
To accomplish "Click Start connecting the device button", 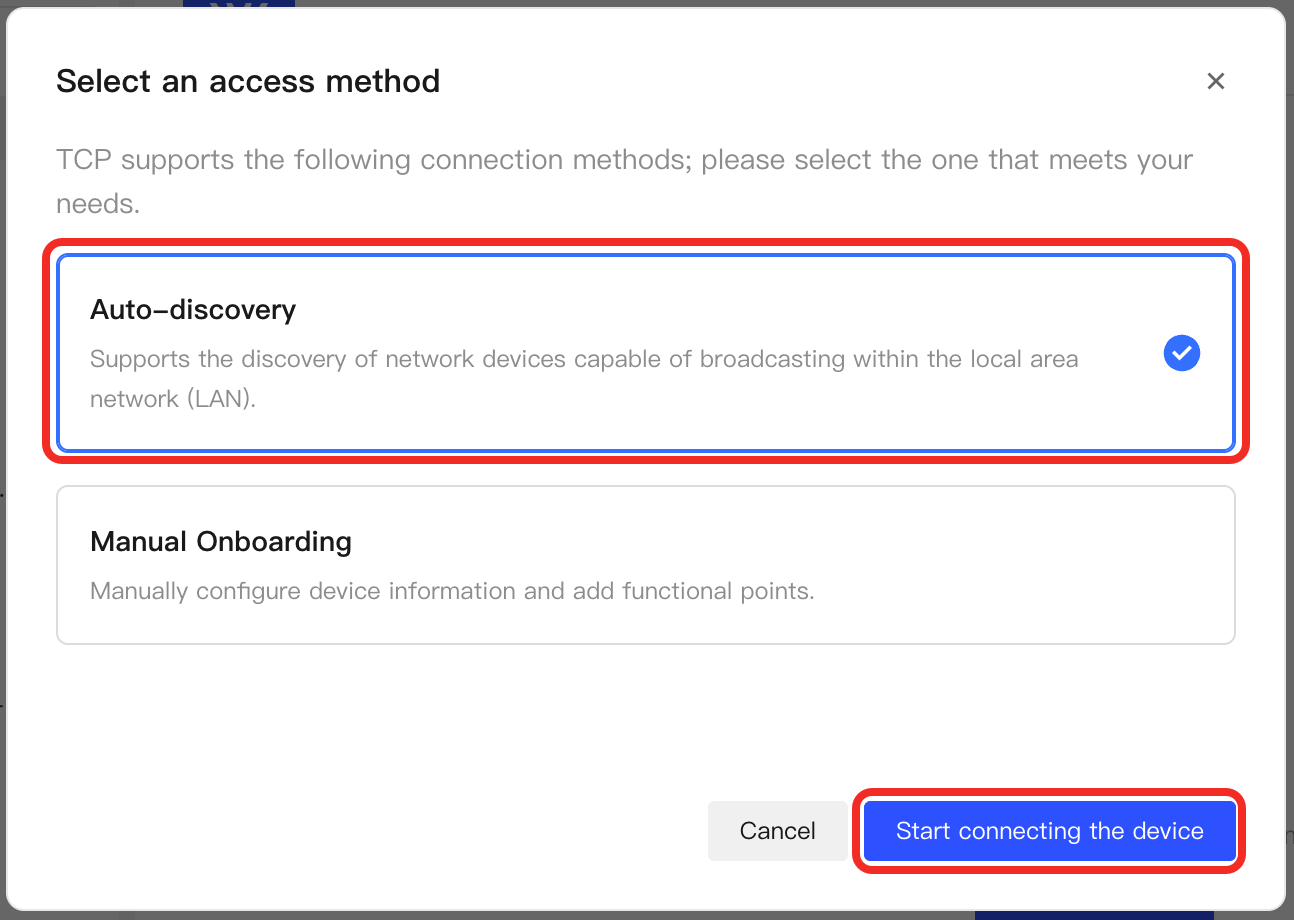I will pyautogui.click(x=1049, y=831).
